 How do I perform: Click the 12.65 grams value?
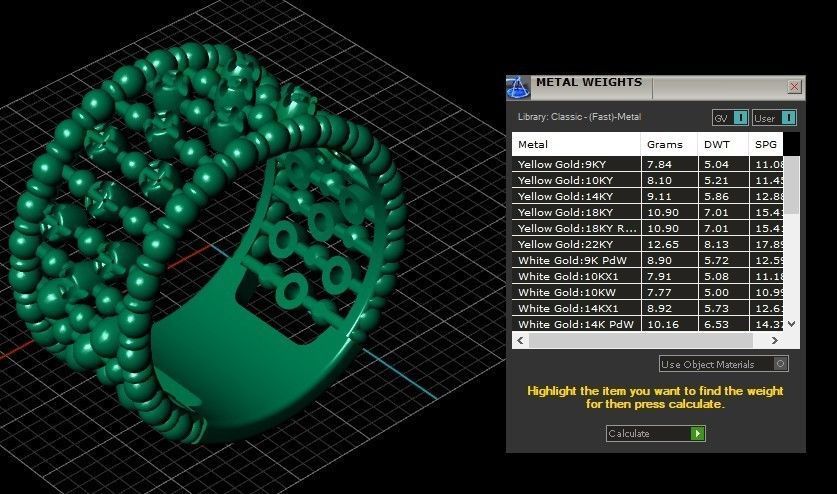pos(662,244)
